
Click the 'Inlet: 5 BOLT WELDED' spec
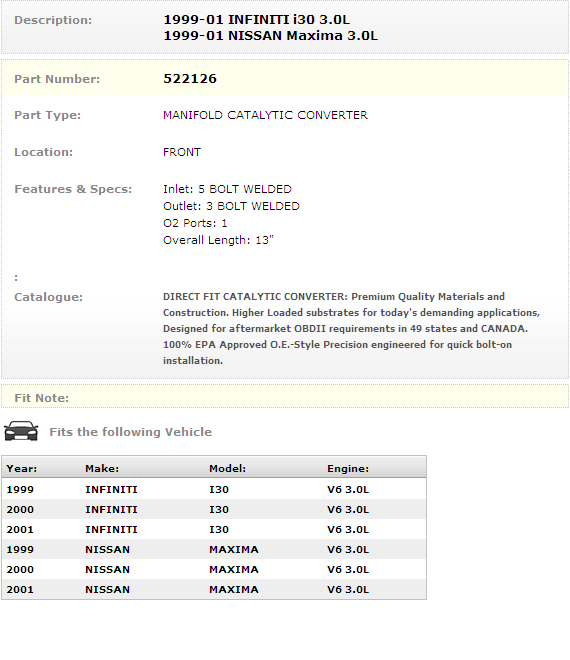coord(227,189)
